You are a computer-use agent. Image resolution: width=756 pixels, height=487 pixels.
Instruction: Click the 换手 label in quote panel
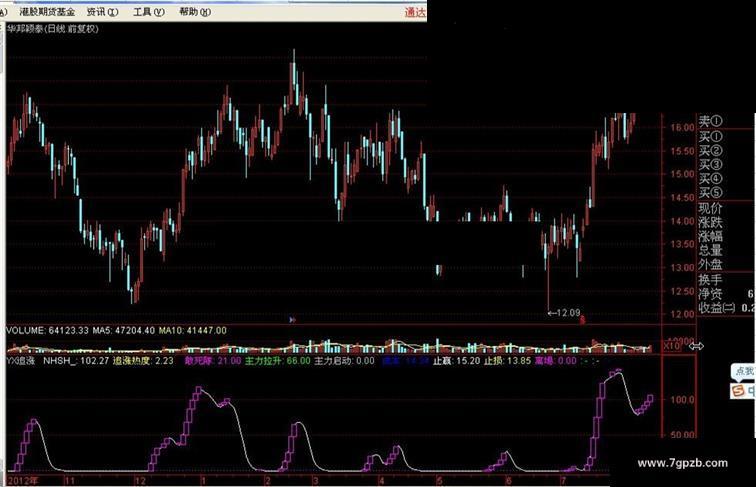[x=711, y=280]
